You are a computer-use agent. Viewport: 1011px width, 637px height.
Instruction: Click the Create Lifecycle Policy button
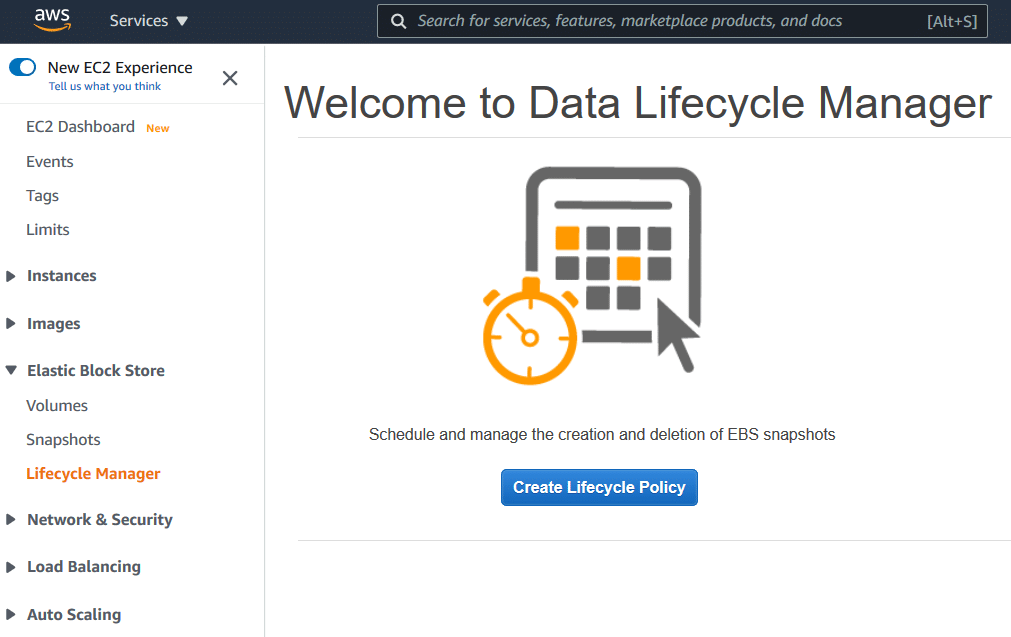[599, 487]
